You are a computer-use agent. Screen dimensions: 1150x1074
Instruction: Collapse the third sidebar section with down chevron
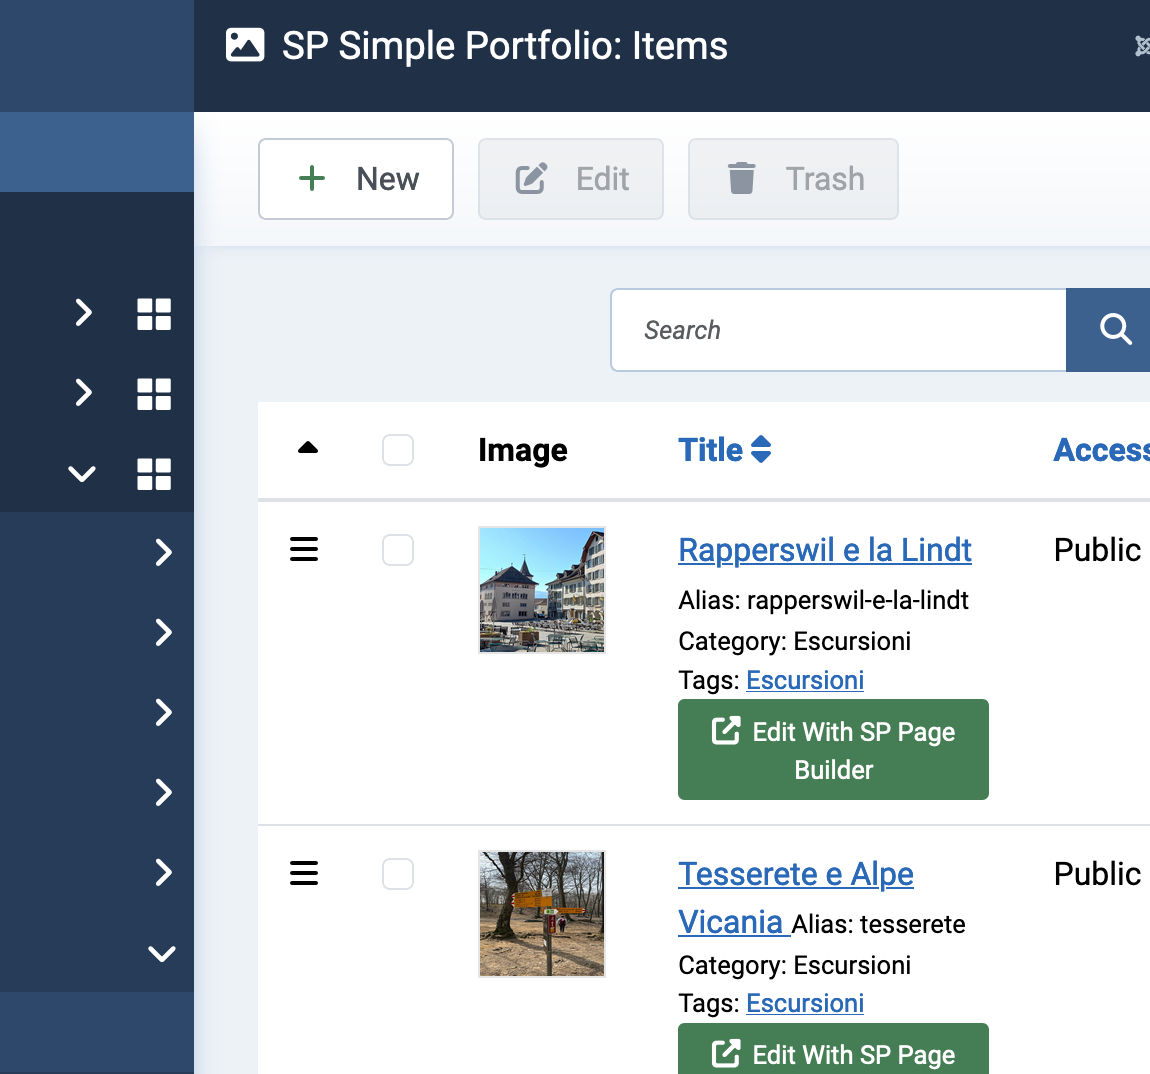82,474
